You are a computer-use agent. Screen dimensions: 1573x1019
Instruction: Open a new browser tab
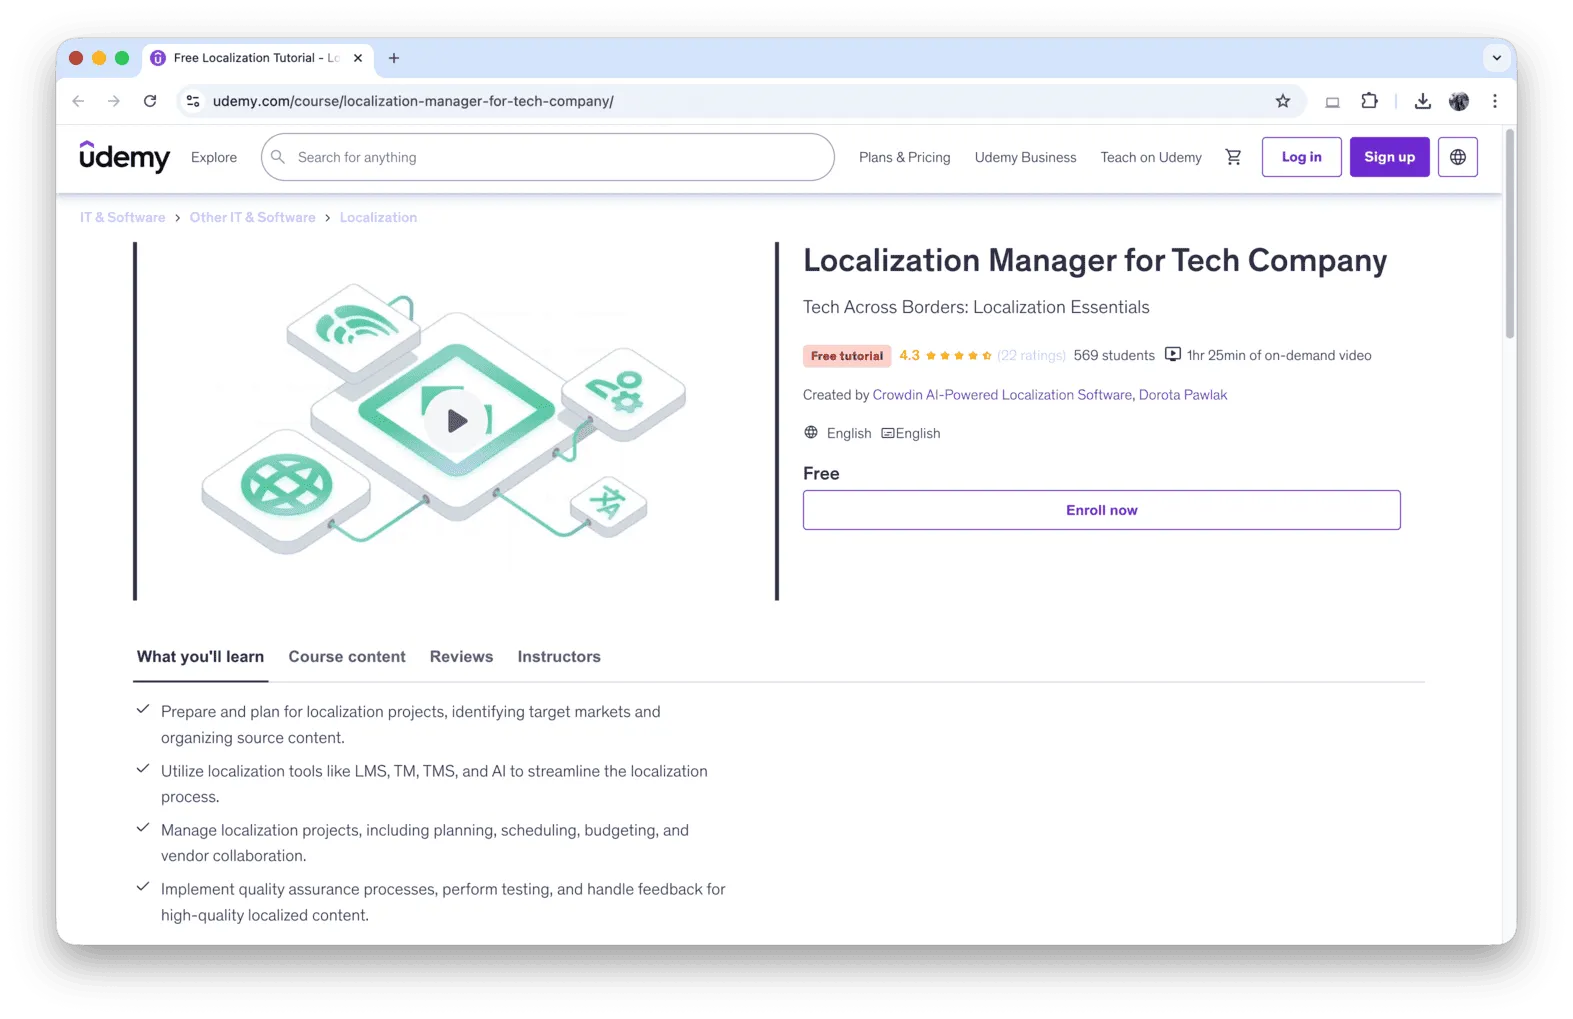coord(394,58)
